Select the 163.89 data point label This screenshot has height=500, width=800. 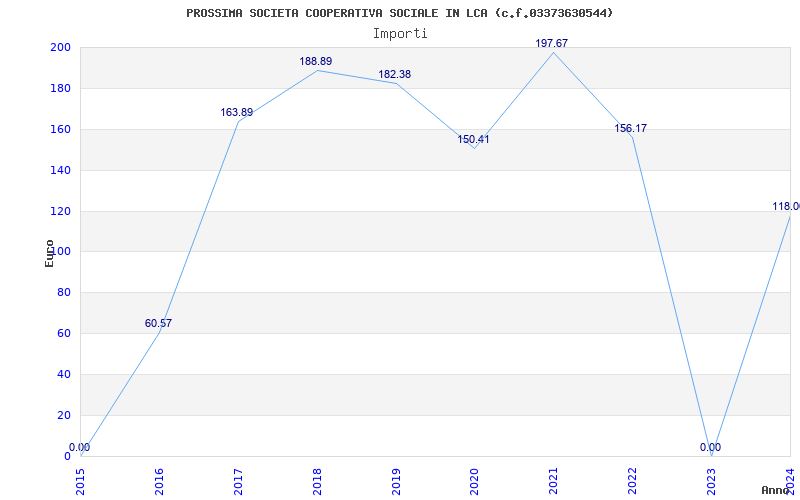[237, 113]
